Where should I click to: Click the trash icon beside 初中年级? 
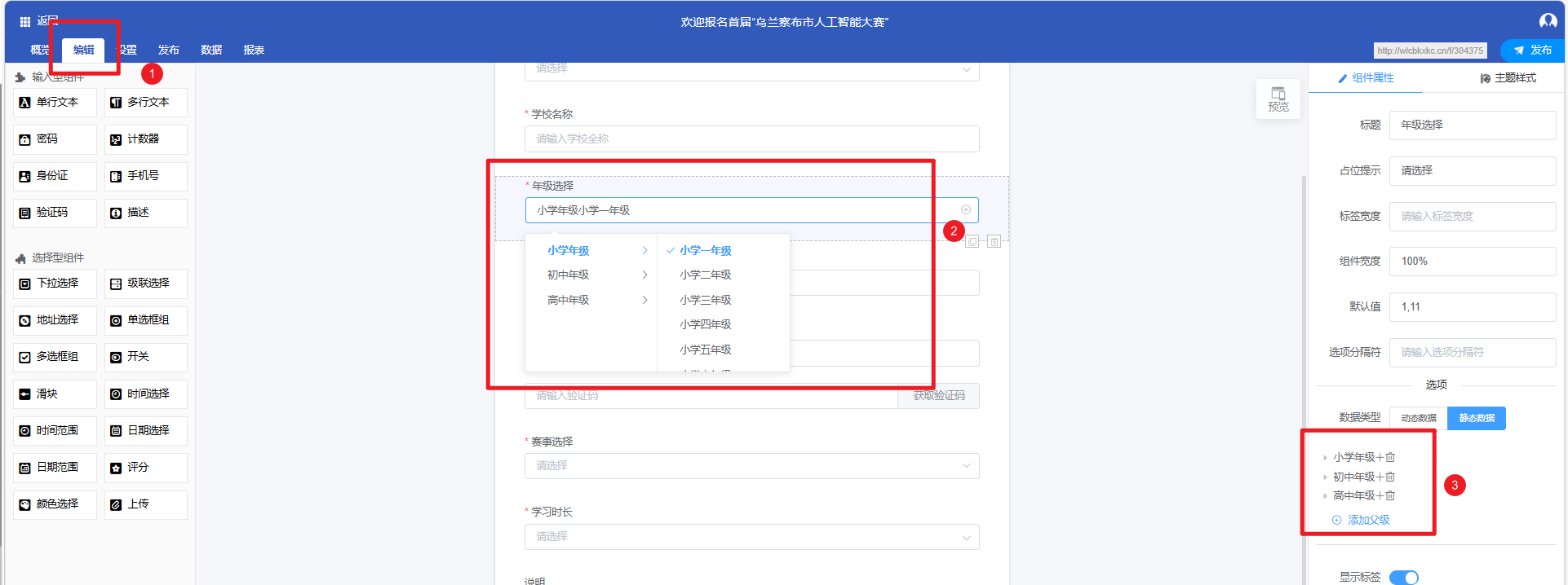[1390, 477]
